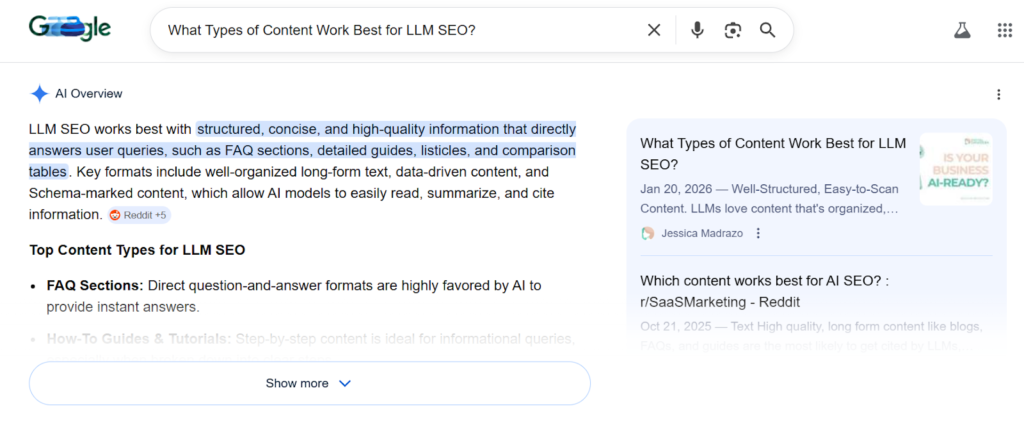
Task: Clear the search box with the X icon
Action: point(654,30)
